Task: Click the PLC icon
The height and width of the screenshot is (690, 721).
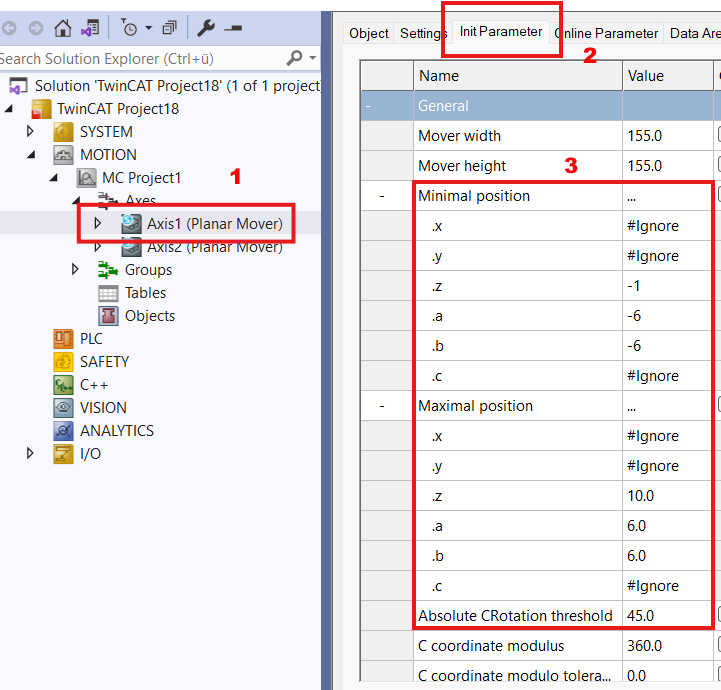Action: [63, 339]
